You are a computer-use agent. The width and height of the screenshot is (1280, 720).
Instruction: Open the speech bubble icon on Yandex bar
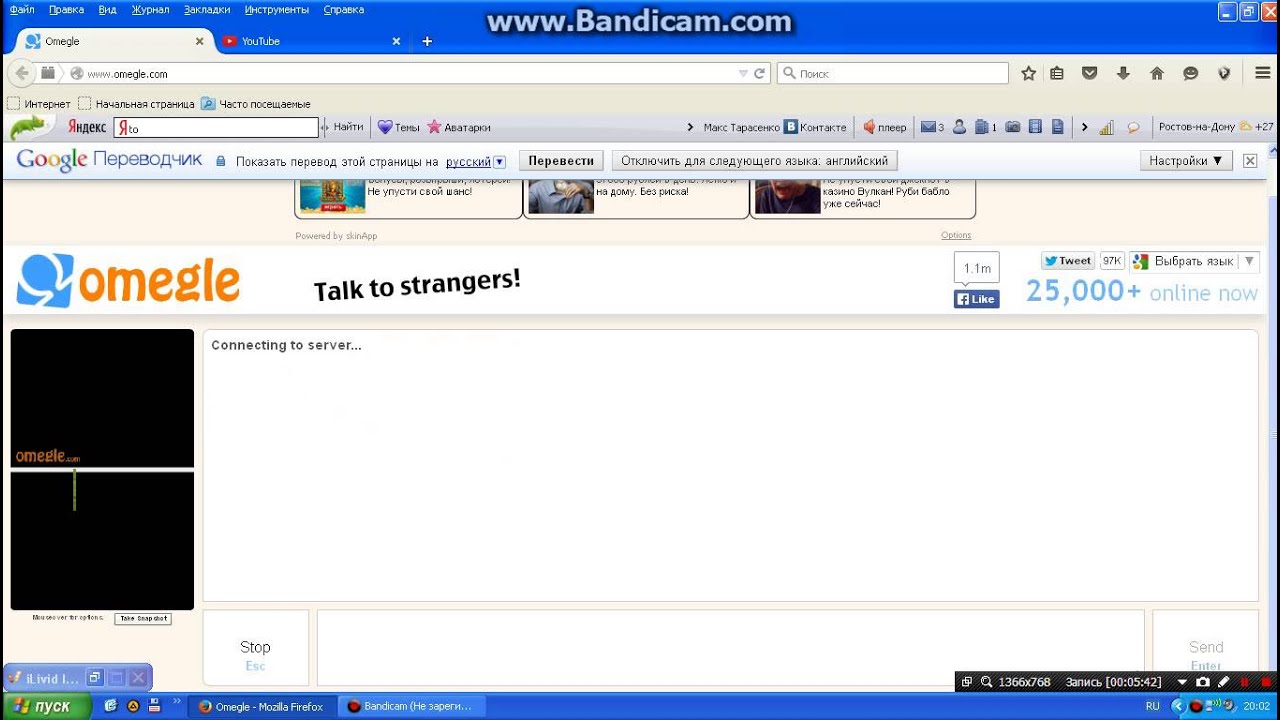pyautogui.click(x=1133, y=127)
